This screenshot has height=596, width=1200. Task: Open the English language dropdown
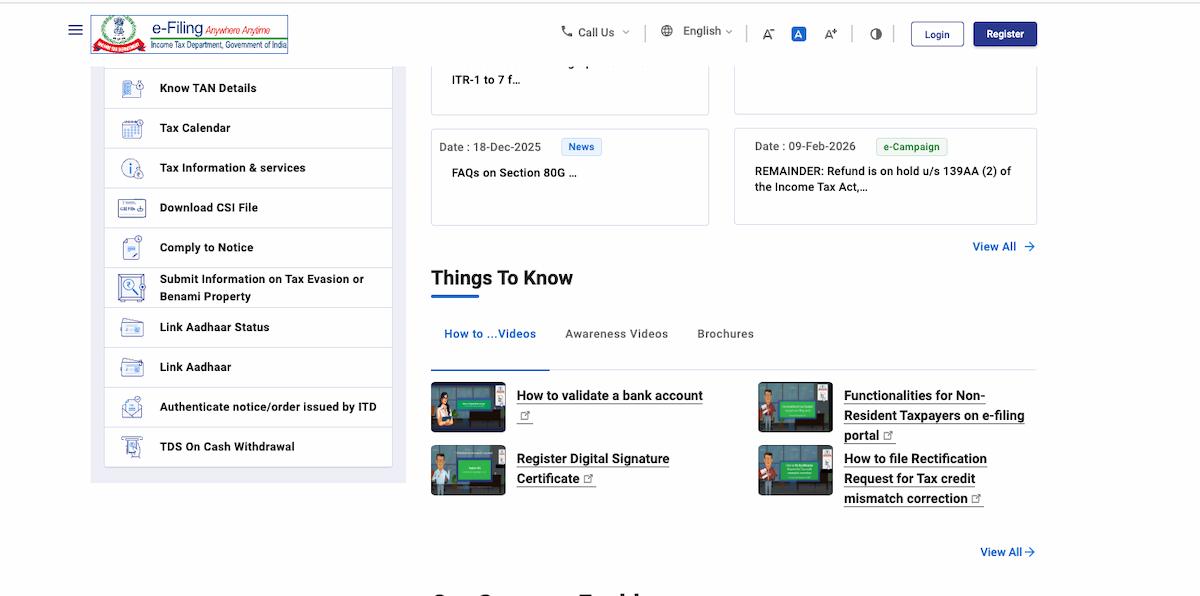coord(698,32)
